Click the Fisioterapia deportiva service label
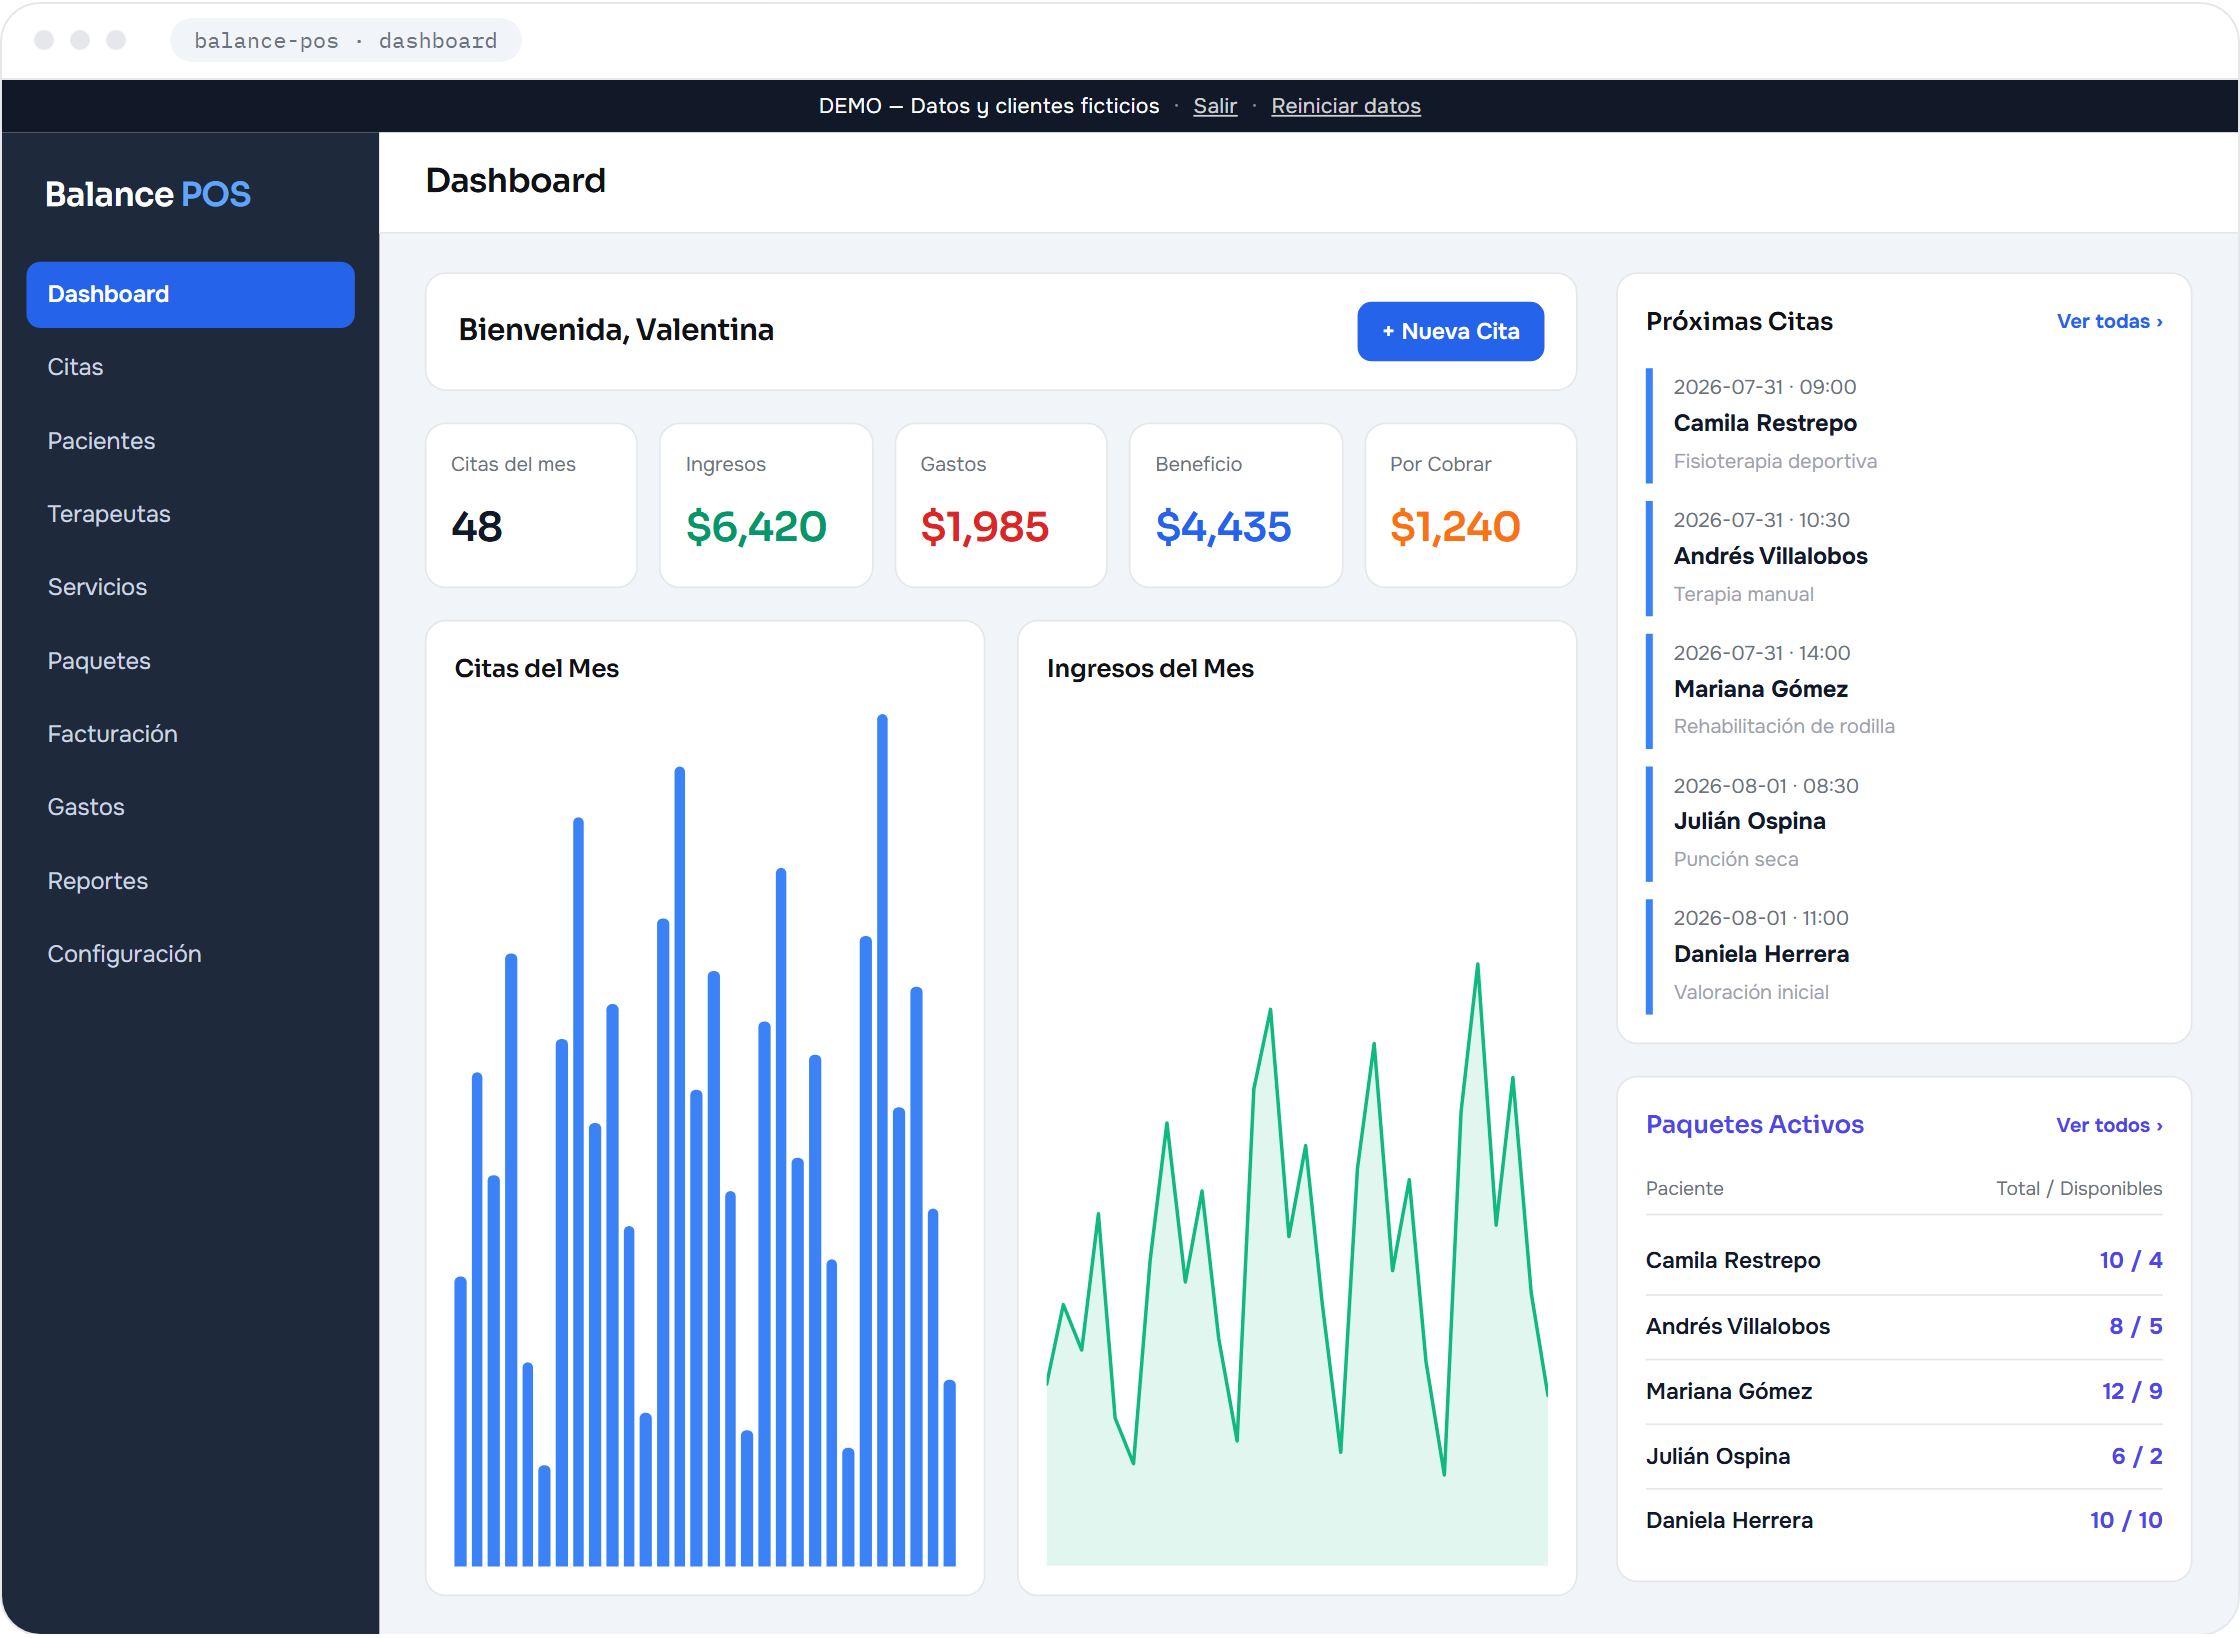The width and height of the screenshot is (2240, 1638). 1775,461
